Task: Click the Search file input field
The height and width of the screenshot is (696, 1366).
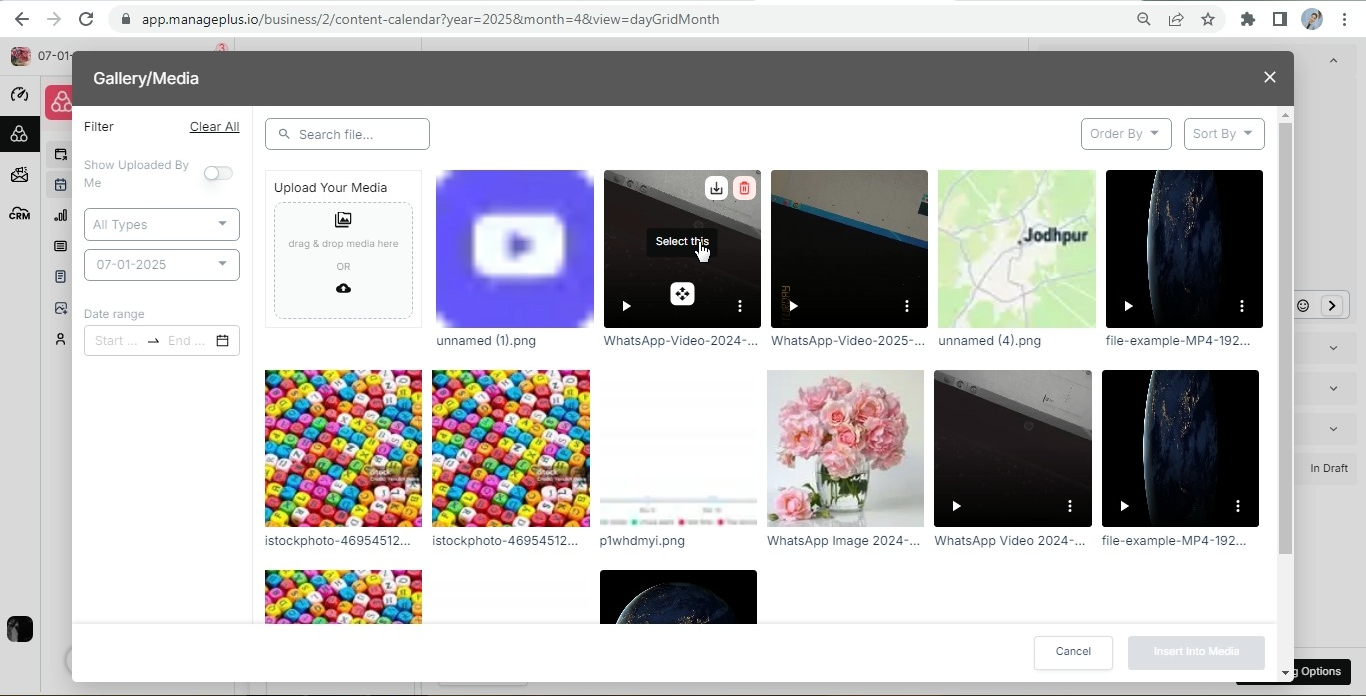Action: pos(347,134)
